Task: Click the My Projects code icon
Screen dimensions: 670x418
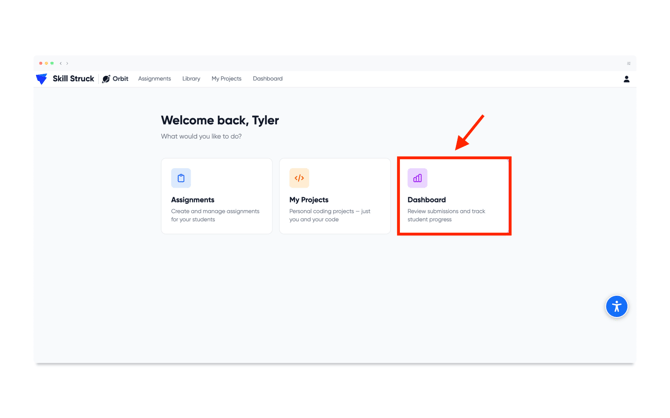Action: click(x=299, y=178)
